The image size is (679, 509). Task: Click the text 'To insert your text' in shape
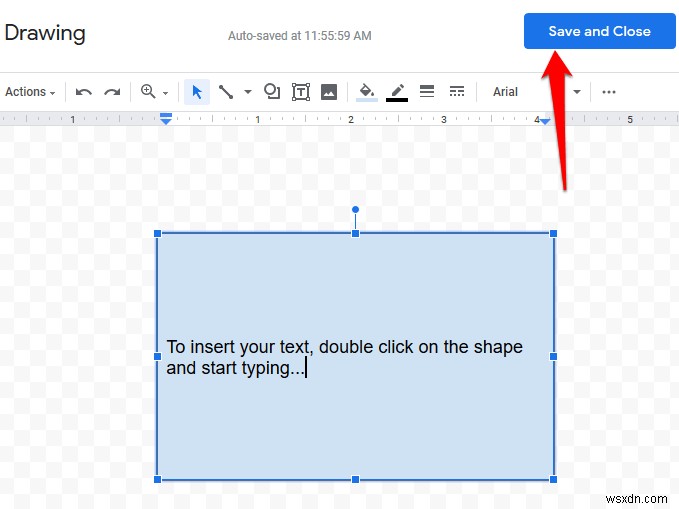tap(239, 347)
